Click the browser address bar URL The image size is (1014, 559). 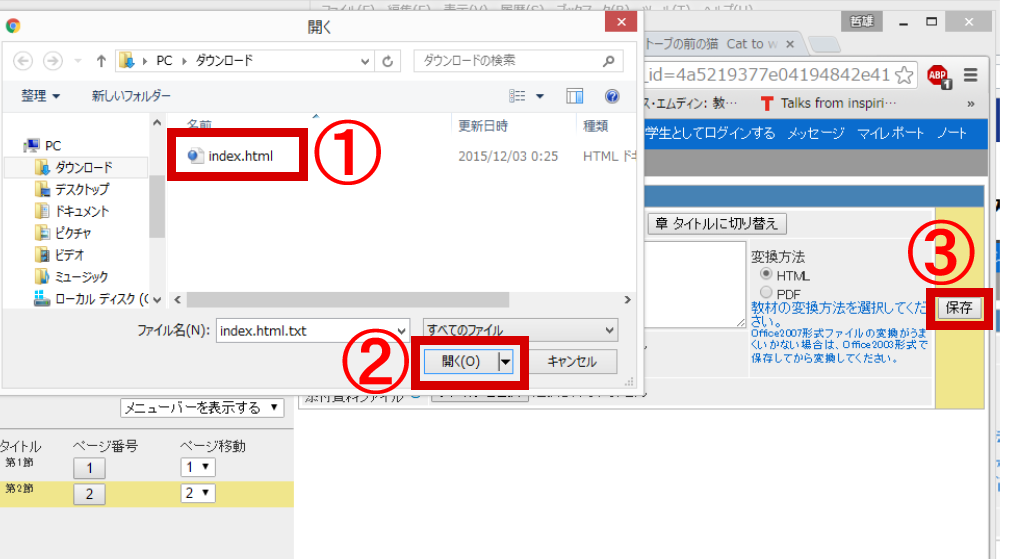(768, 75)
